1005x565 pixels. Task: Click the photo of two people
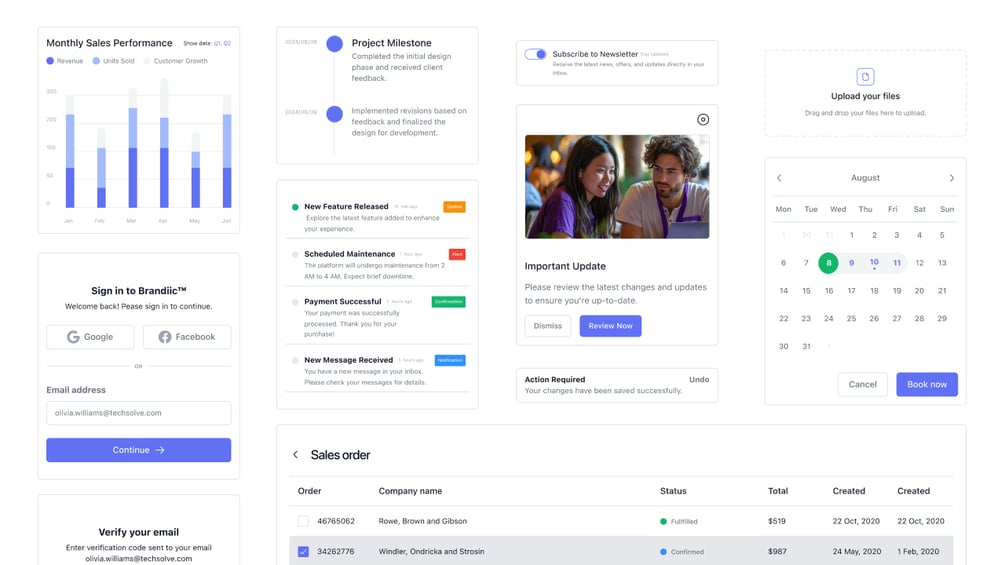[x=617, y=186]
